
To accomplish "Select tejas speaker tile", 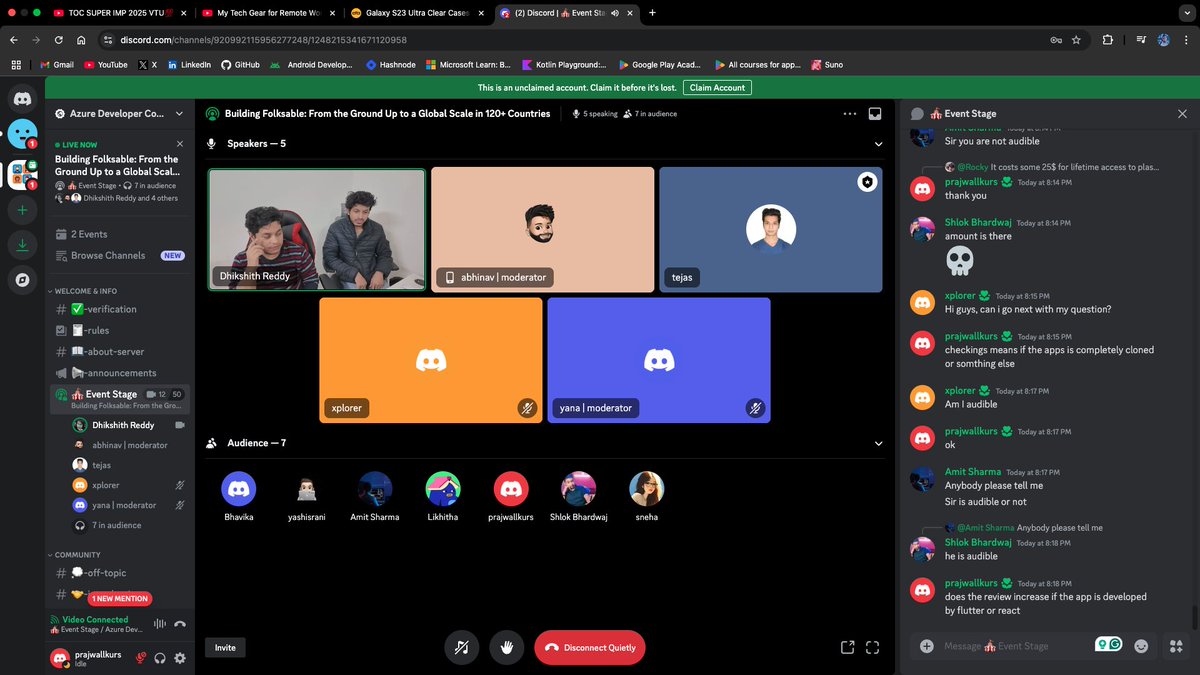I will pos(771,229).
